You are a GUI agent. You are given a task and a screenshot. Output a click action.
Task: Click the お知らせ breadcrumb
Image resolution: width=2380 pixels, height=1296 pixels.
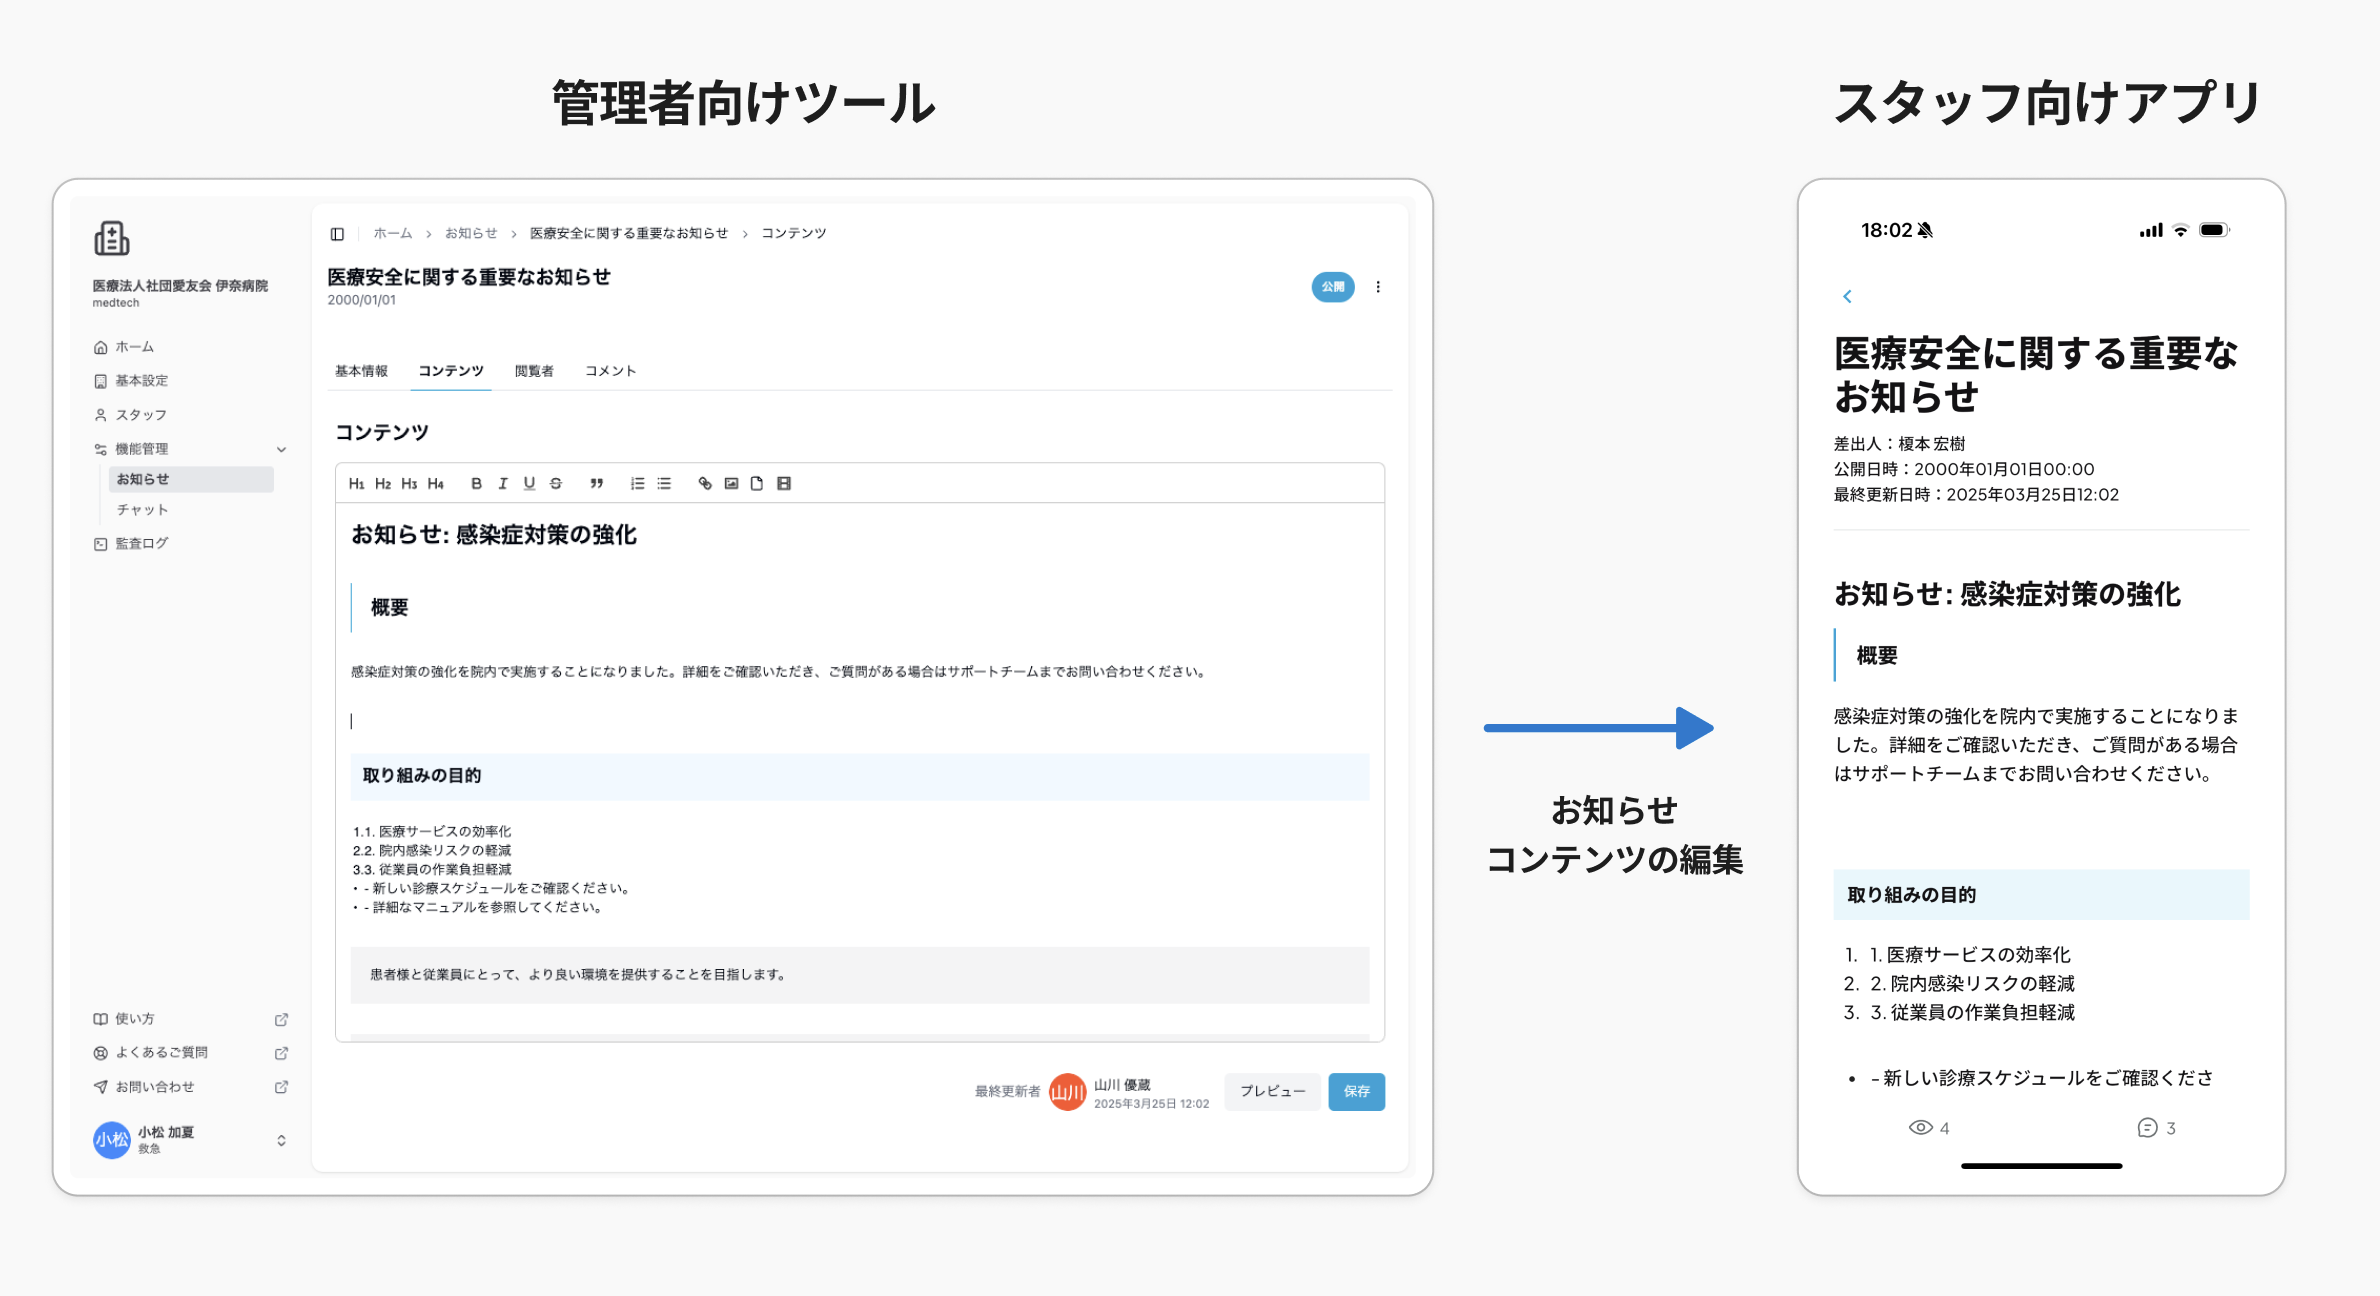[471, 234]
